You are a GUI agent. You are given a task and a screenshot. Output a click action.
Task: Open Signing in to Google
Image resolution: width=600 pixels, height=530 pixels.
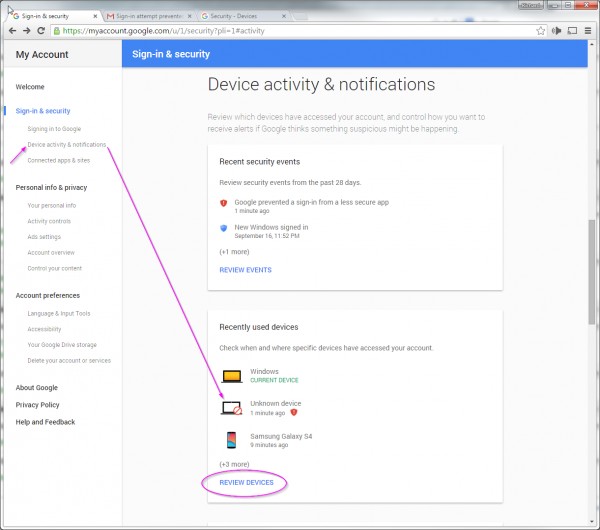[54, 129]
